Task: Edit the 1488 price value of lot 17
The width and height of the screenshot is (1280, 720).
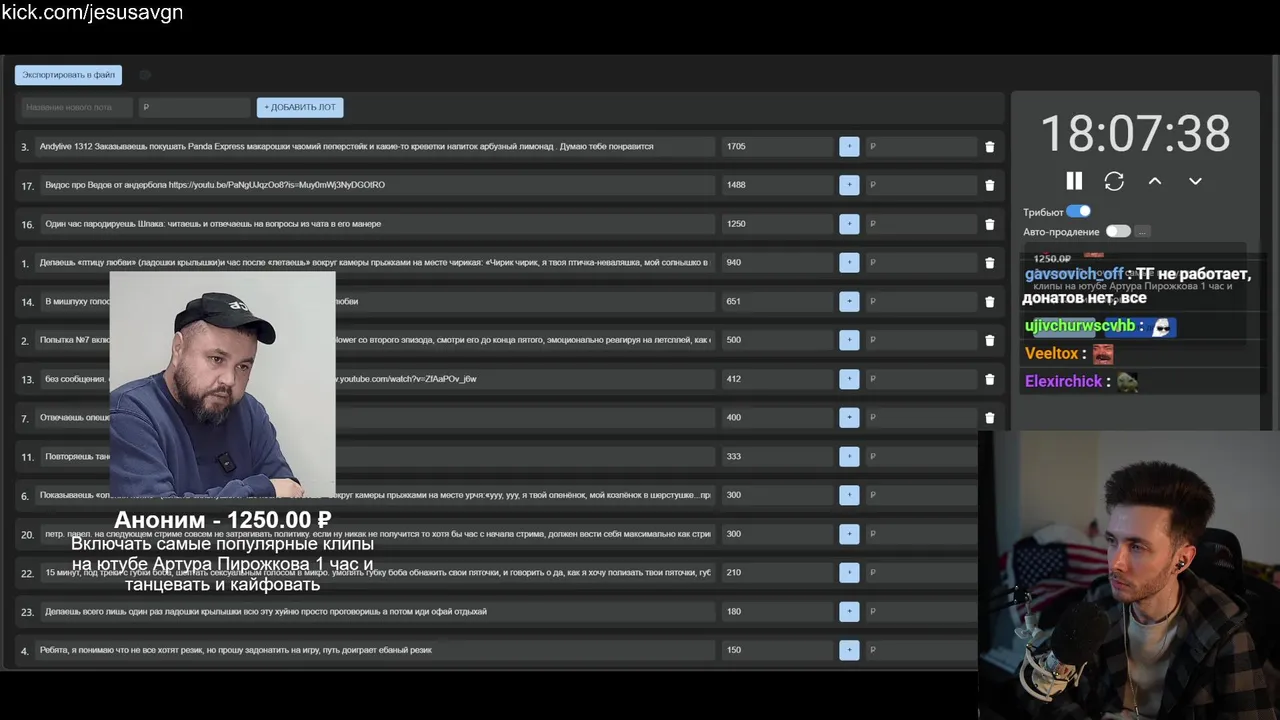Action: click(x=777, y=185)
